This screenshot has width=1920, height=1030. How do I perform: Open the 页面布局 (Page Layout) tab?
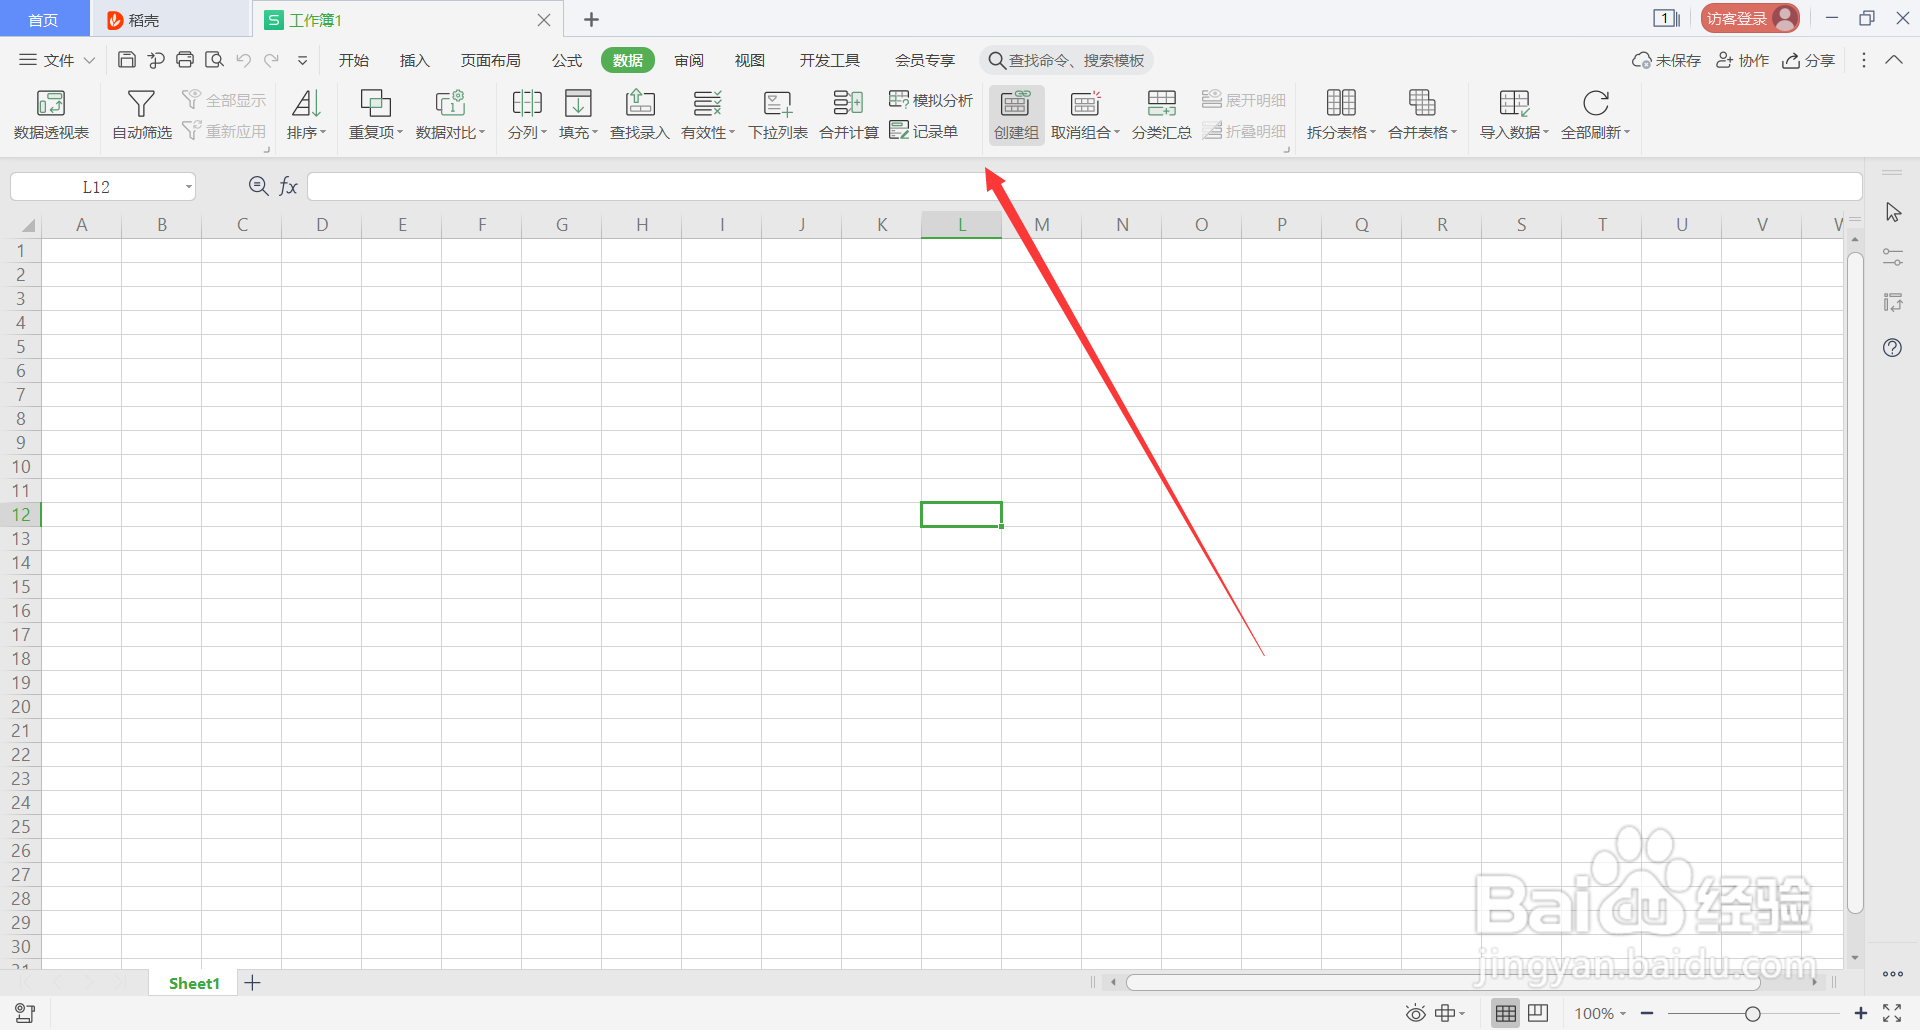click(x=490, y=60)
